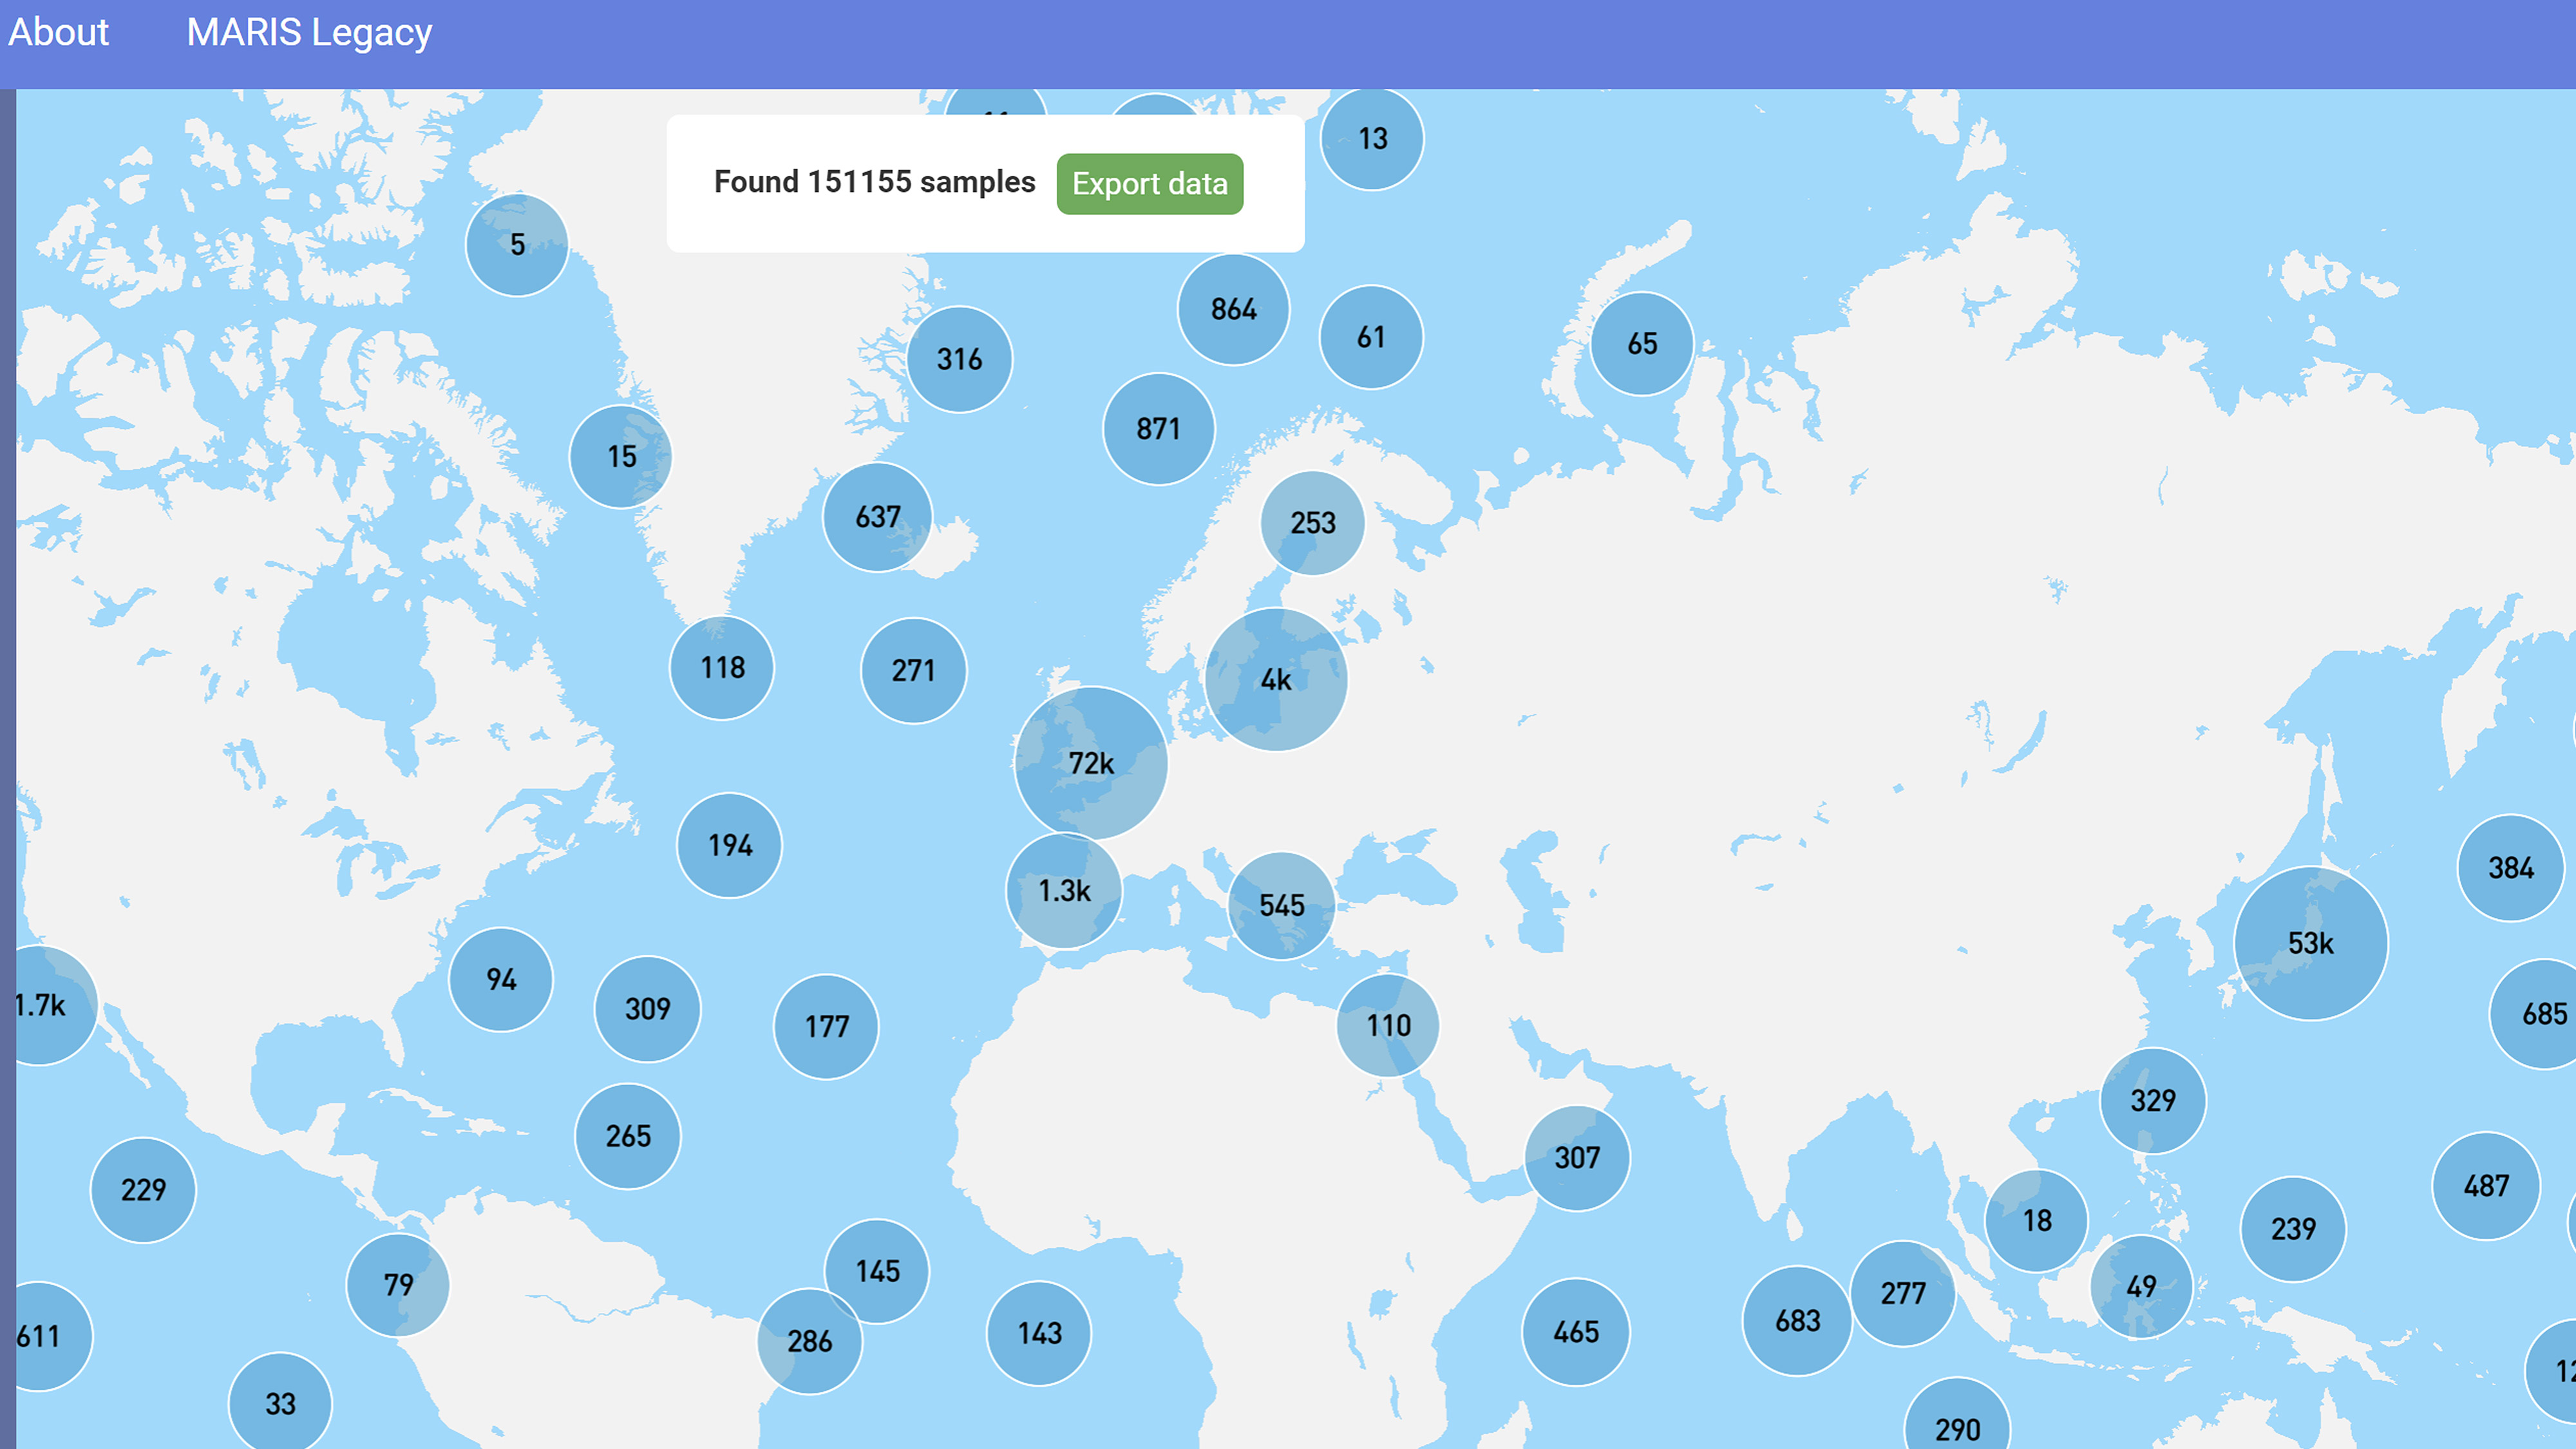This screenshot has height=1449, width=2576.
Task: Click the Found 151155 samples text
Action: (x=874, y=182)
